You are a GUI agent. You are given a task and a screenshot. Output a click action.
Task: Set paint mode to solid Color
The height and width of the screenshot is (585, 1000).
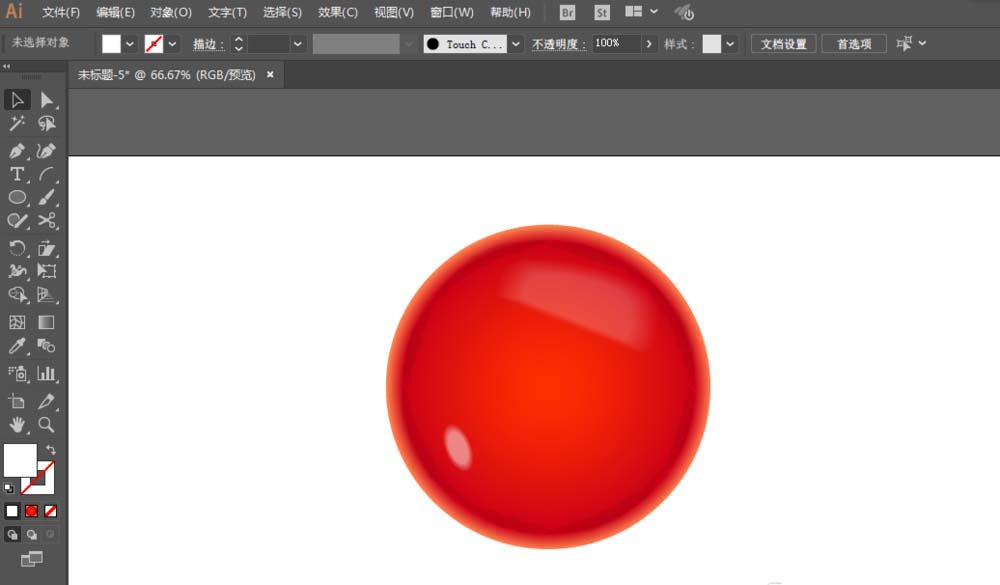point(12,511)
